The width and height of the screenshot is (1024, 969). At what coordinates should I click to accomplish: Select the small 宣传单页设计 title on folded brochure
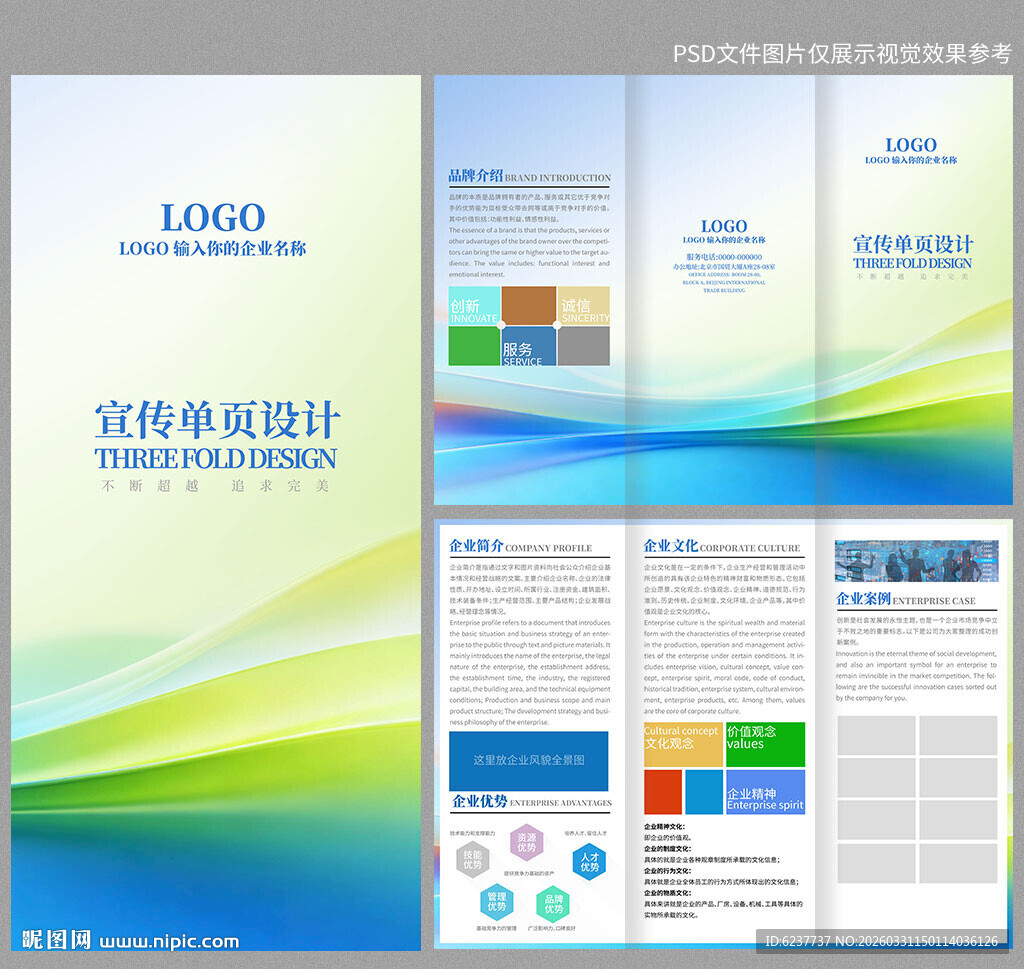click(x=913, y=245)
